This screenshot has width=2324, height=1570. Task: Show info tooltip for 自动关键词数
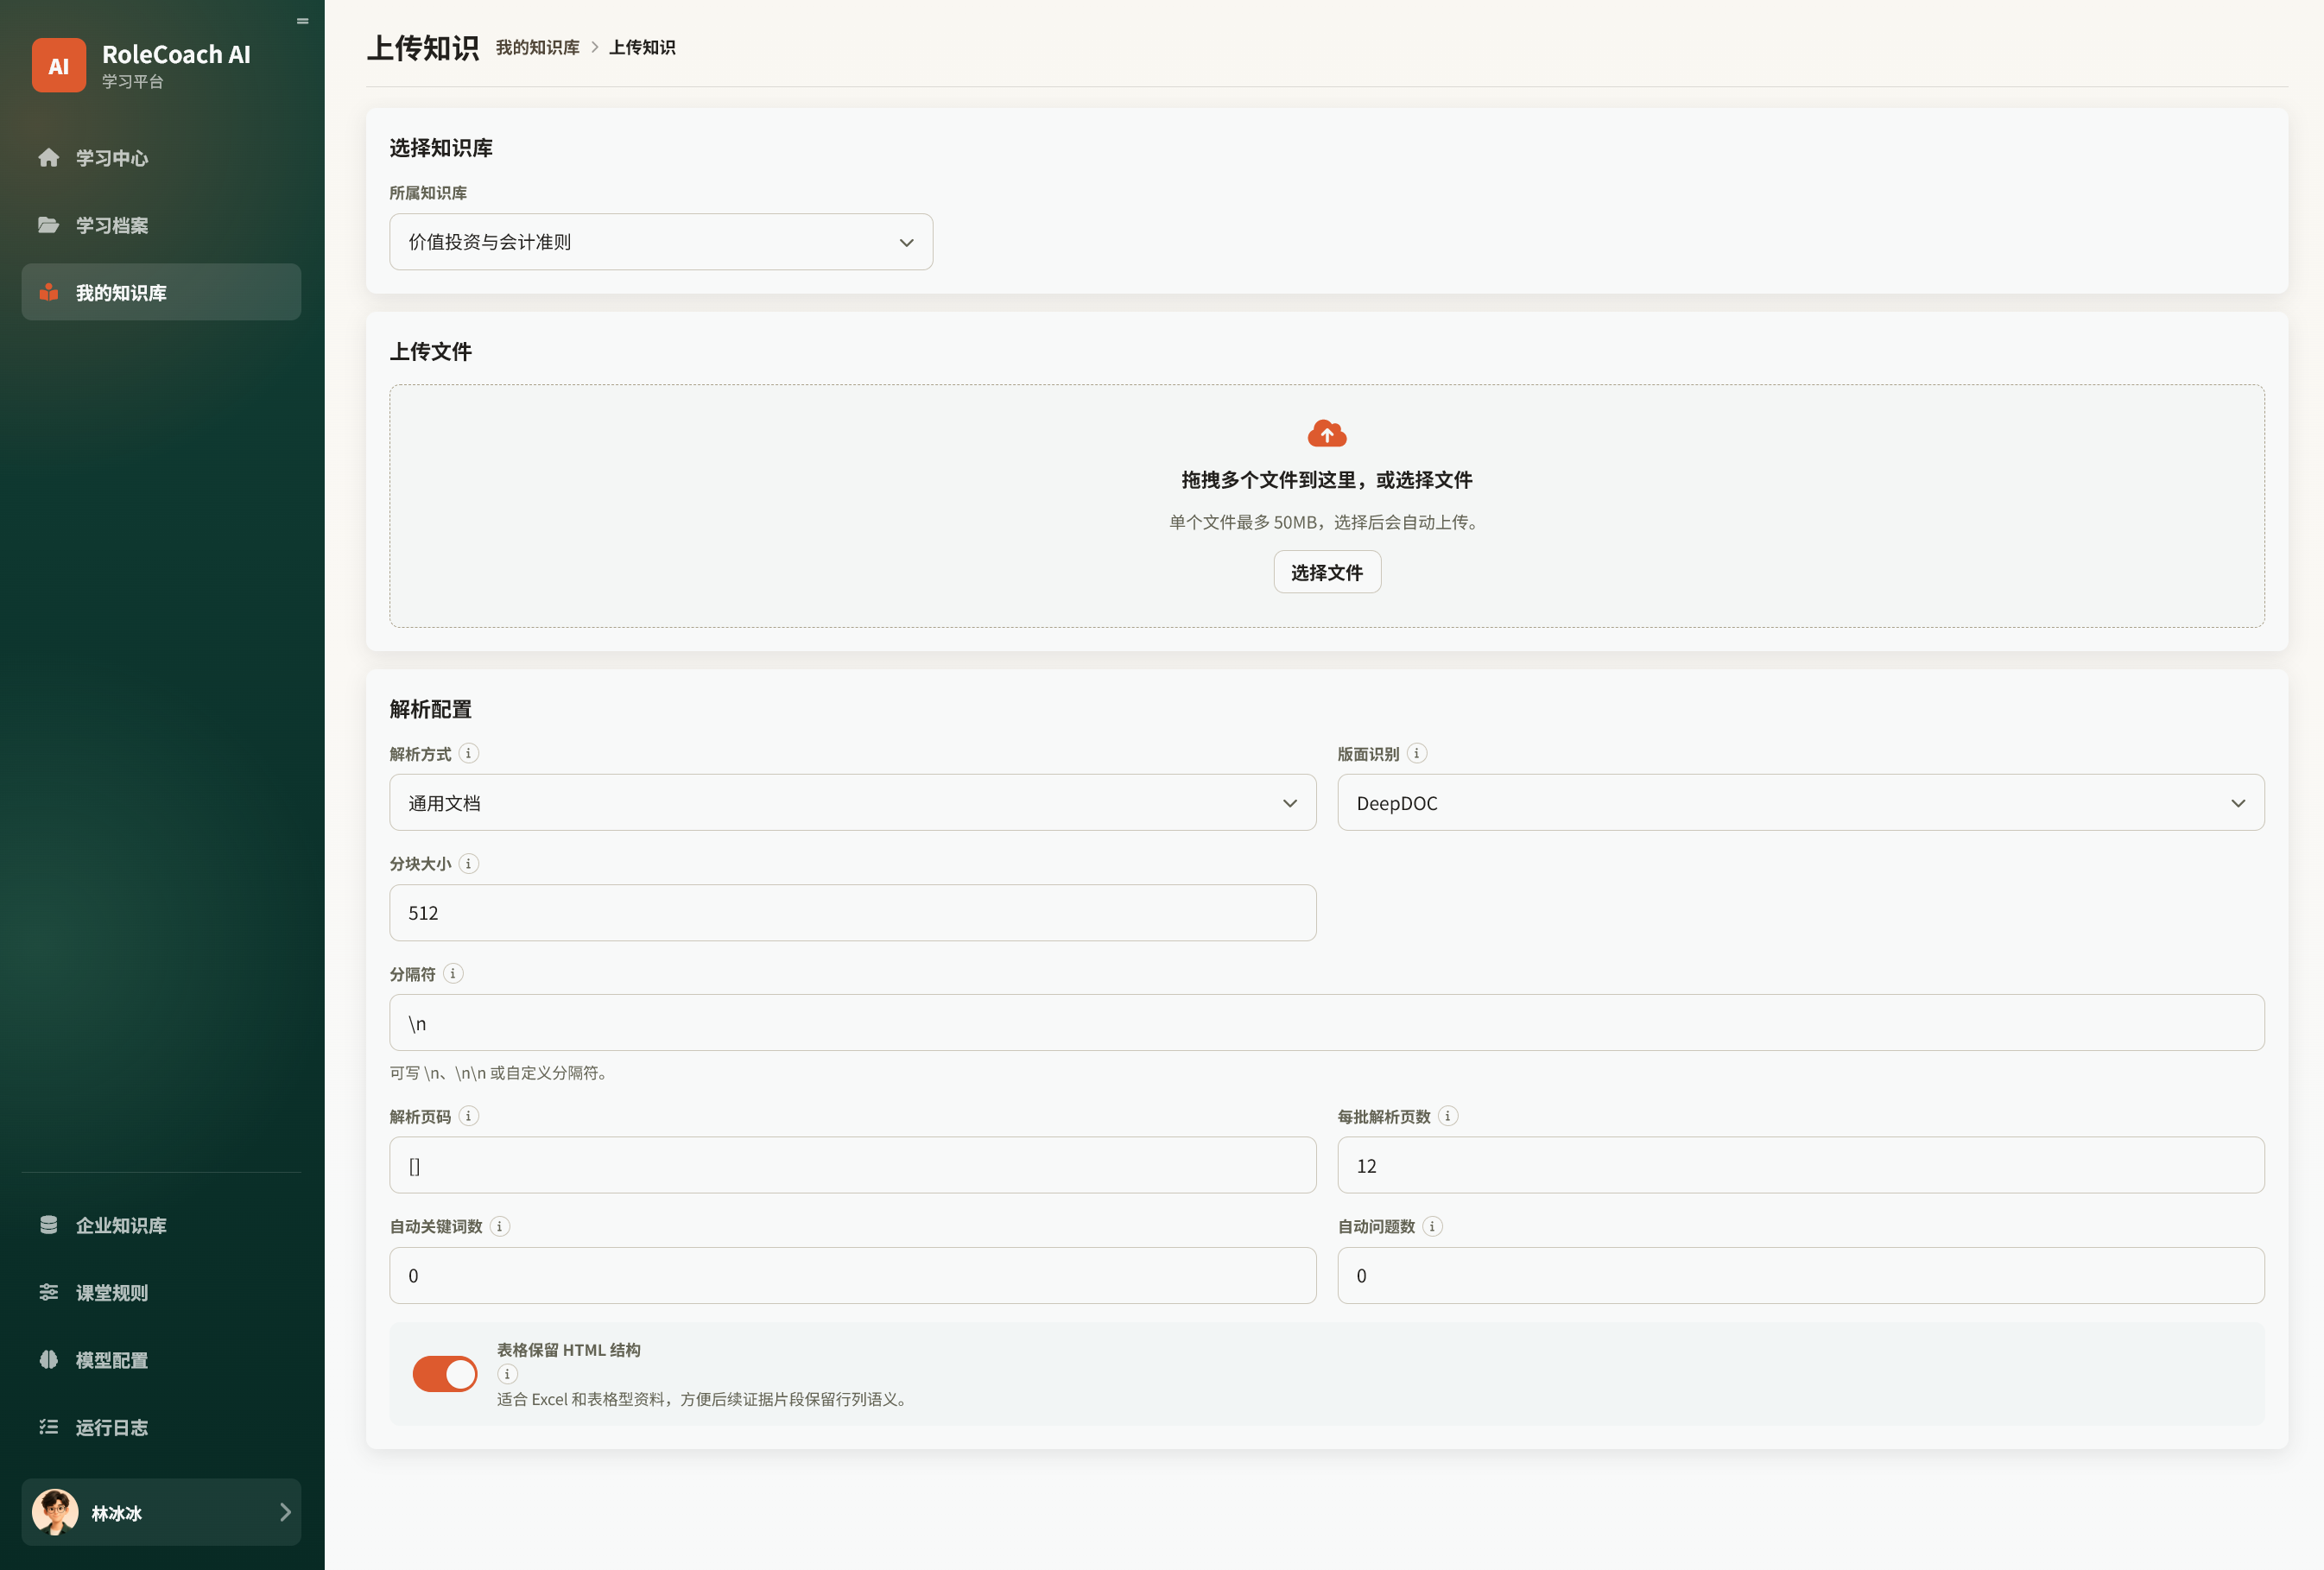click(x=500, y=1226)
